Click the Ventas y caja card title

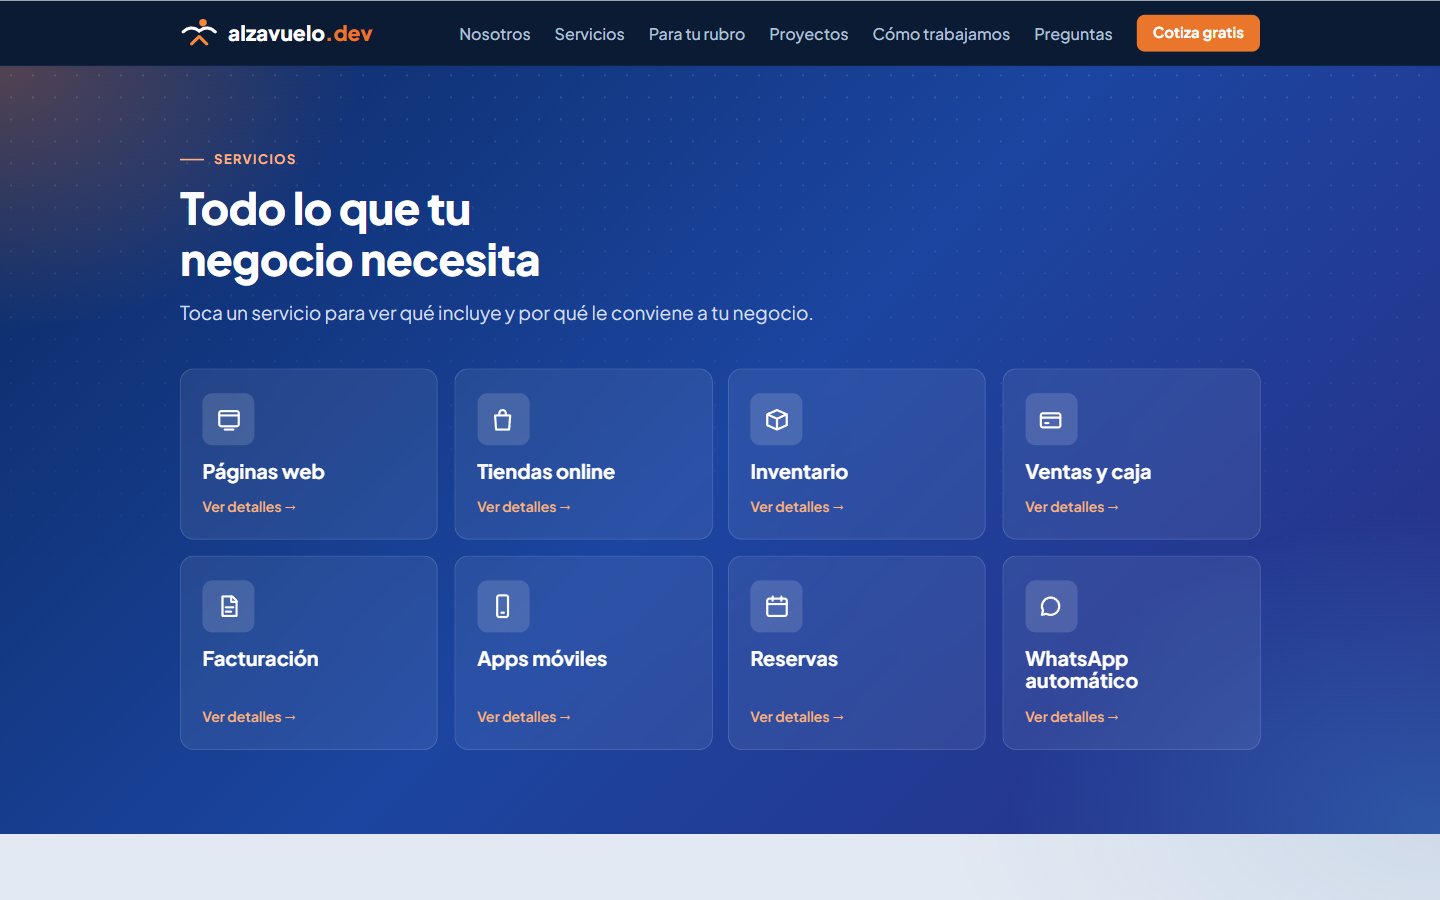coord(1088,472)
